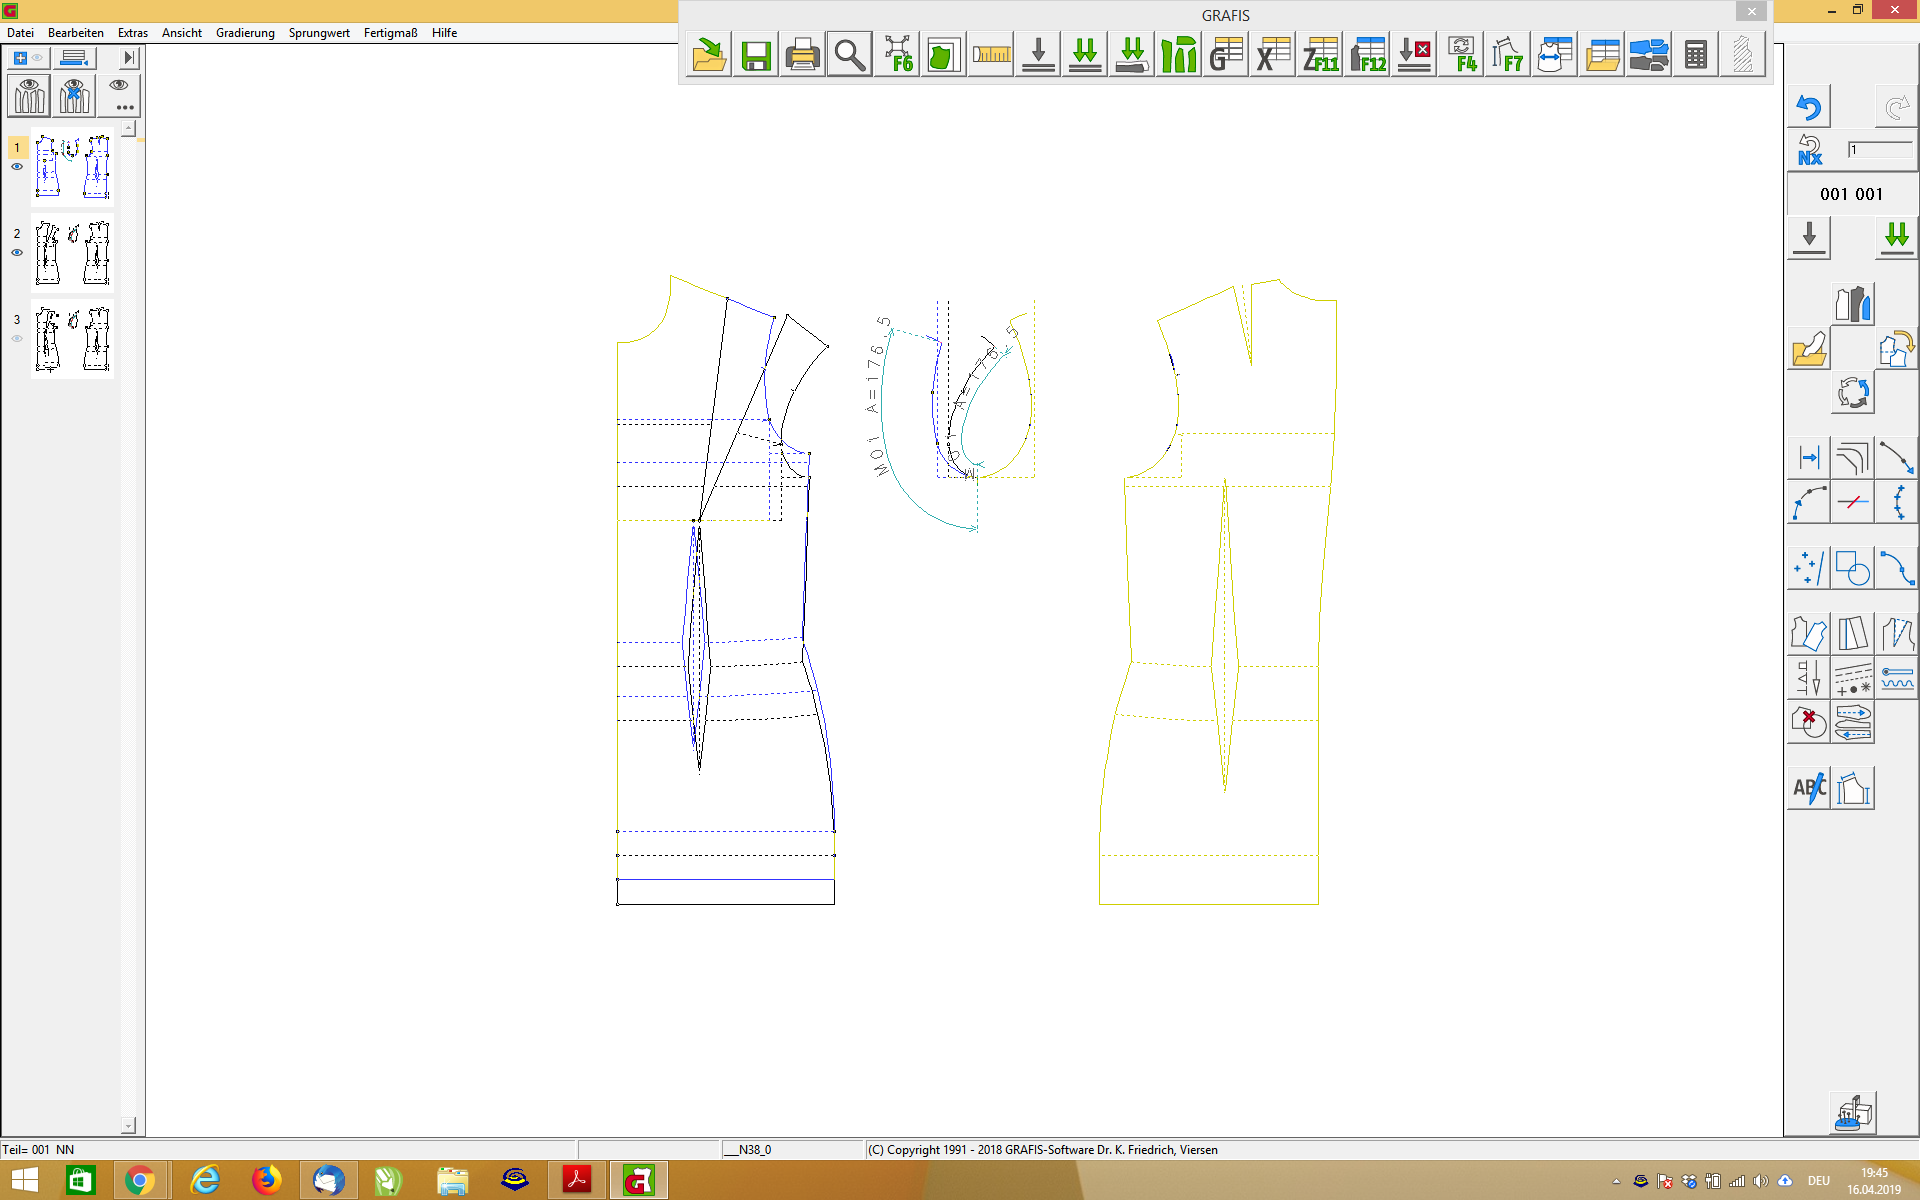The height and width of the screenshot is (1200, 1920).
Task: Open the Fertigmaß menu
Action: (390, 33)
